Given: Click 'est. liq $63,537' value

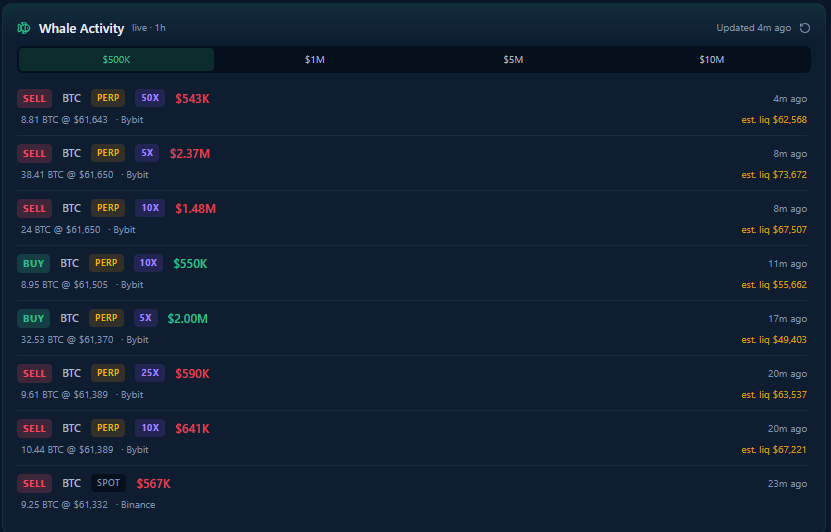Looking at the screenshot, I should [774, 395].
